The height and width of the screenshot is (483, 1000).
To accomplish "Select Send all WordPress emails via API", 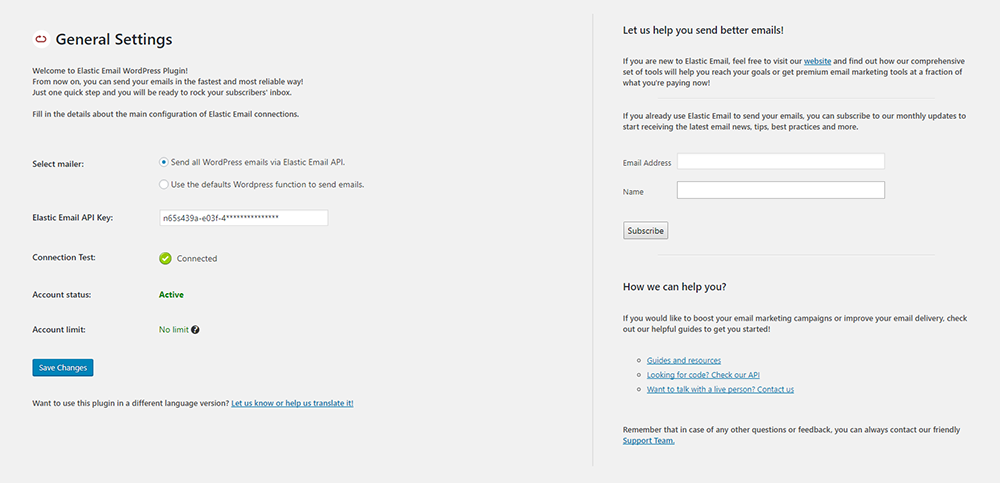I will tap(164, 161).
